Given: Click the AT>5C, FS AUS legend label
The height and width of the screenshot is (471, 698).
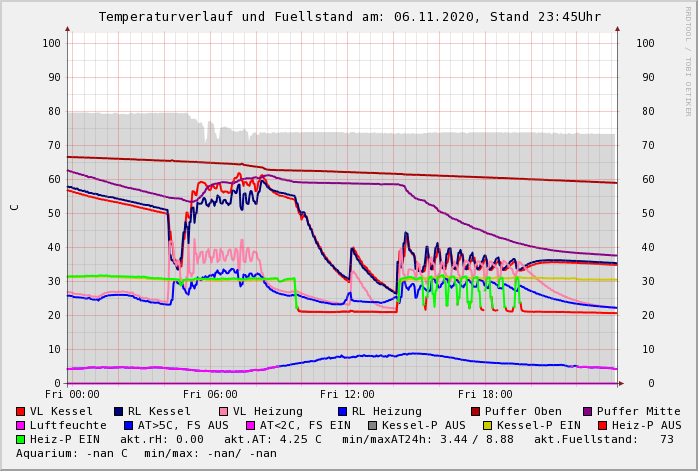Looking at the screenshot, I should [183, 425].
